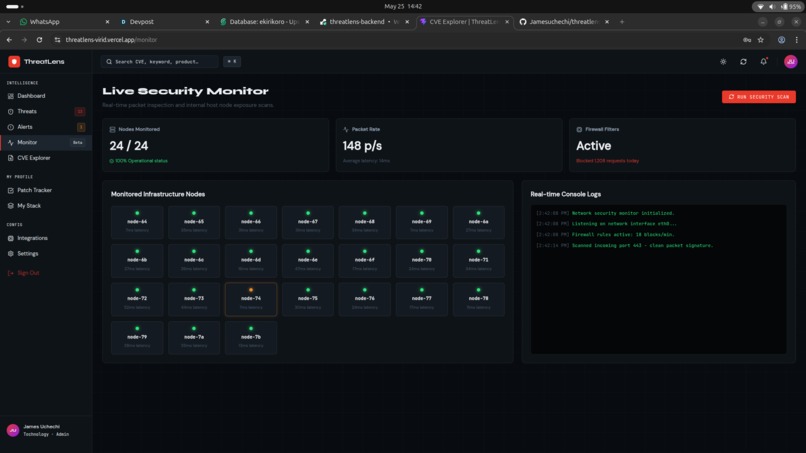
Task: Reload the page with browser reload icon
Action: (x=39, y=40)
